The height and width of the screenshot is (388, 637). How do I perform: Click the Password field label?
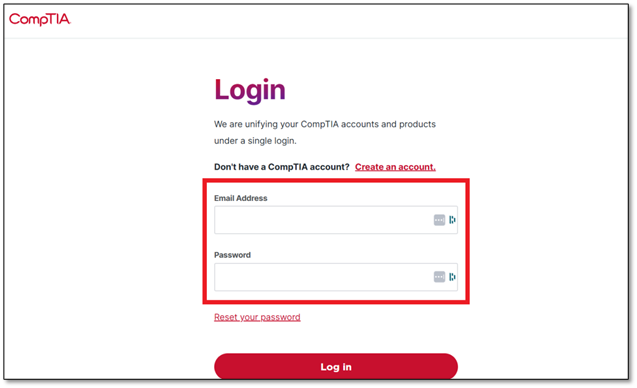click(232, 255)
